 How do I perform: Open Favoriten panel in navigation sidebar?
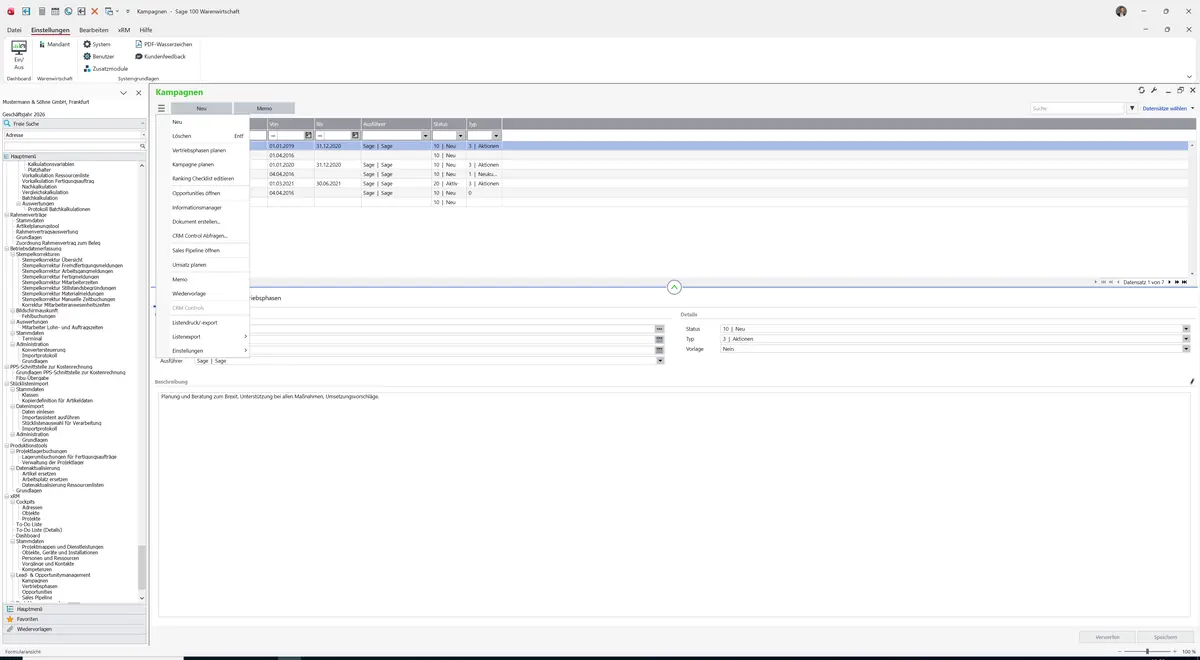click(74, 619)
